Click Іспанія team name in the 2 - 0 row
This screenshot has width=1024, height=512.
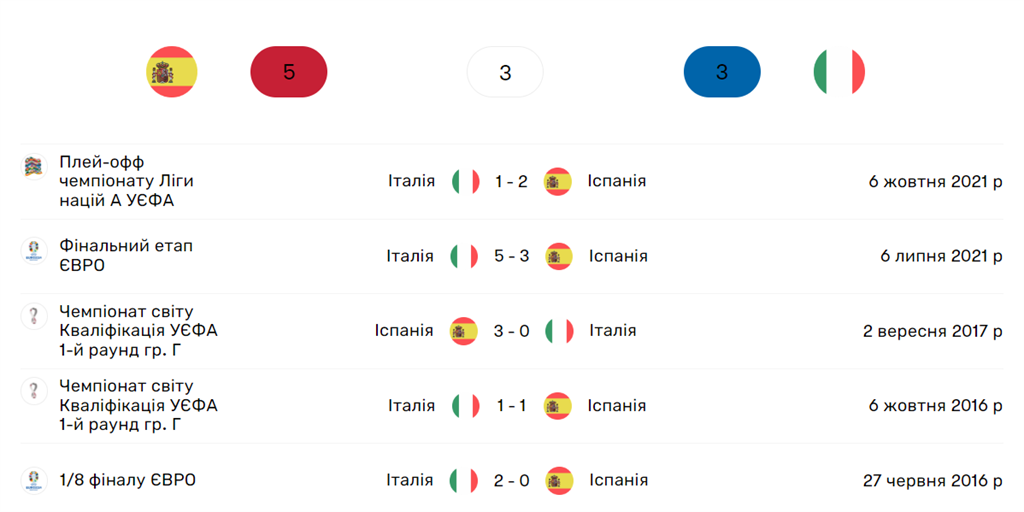click(618, 481)
